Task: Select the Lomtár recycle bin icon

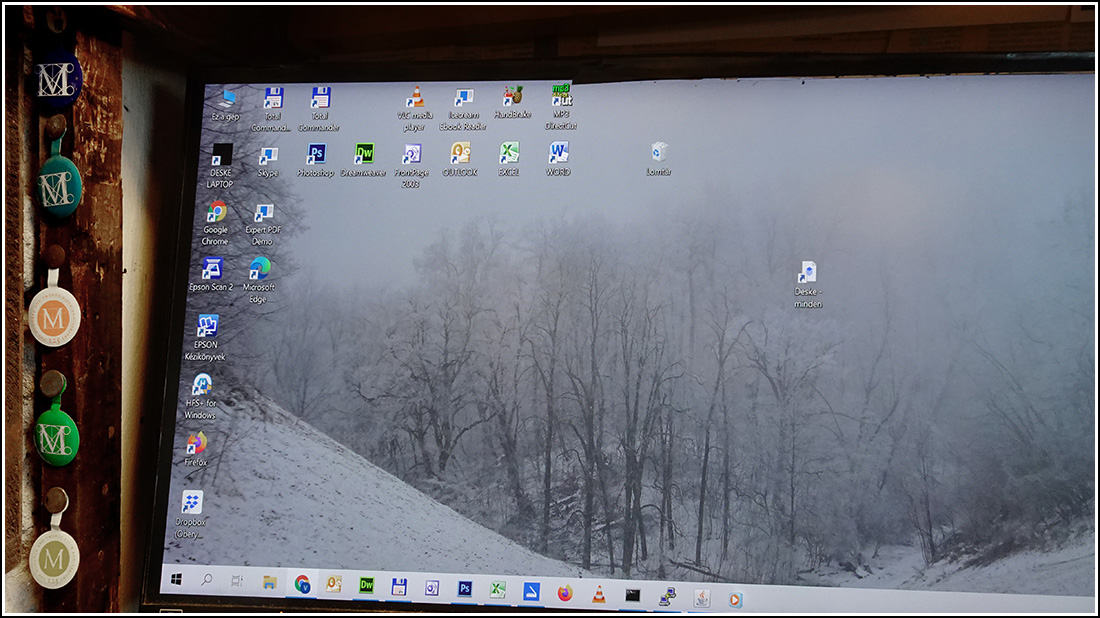Action: pyautogui.click(x=659, y=159)
